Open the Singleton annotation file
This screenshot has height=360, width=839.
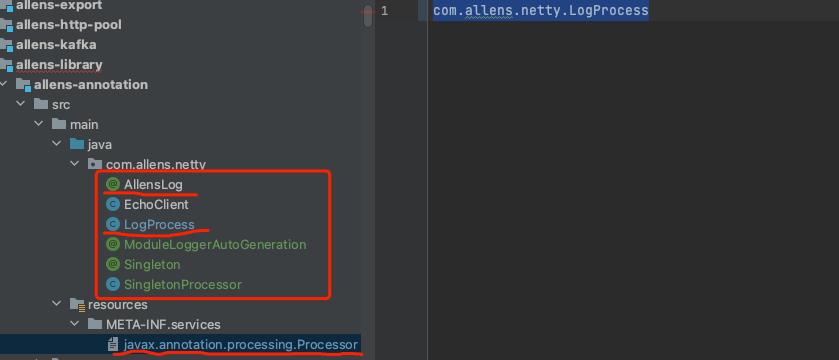[x=152, y=265]
